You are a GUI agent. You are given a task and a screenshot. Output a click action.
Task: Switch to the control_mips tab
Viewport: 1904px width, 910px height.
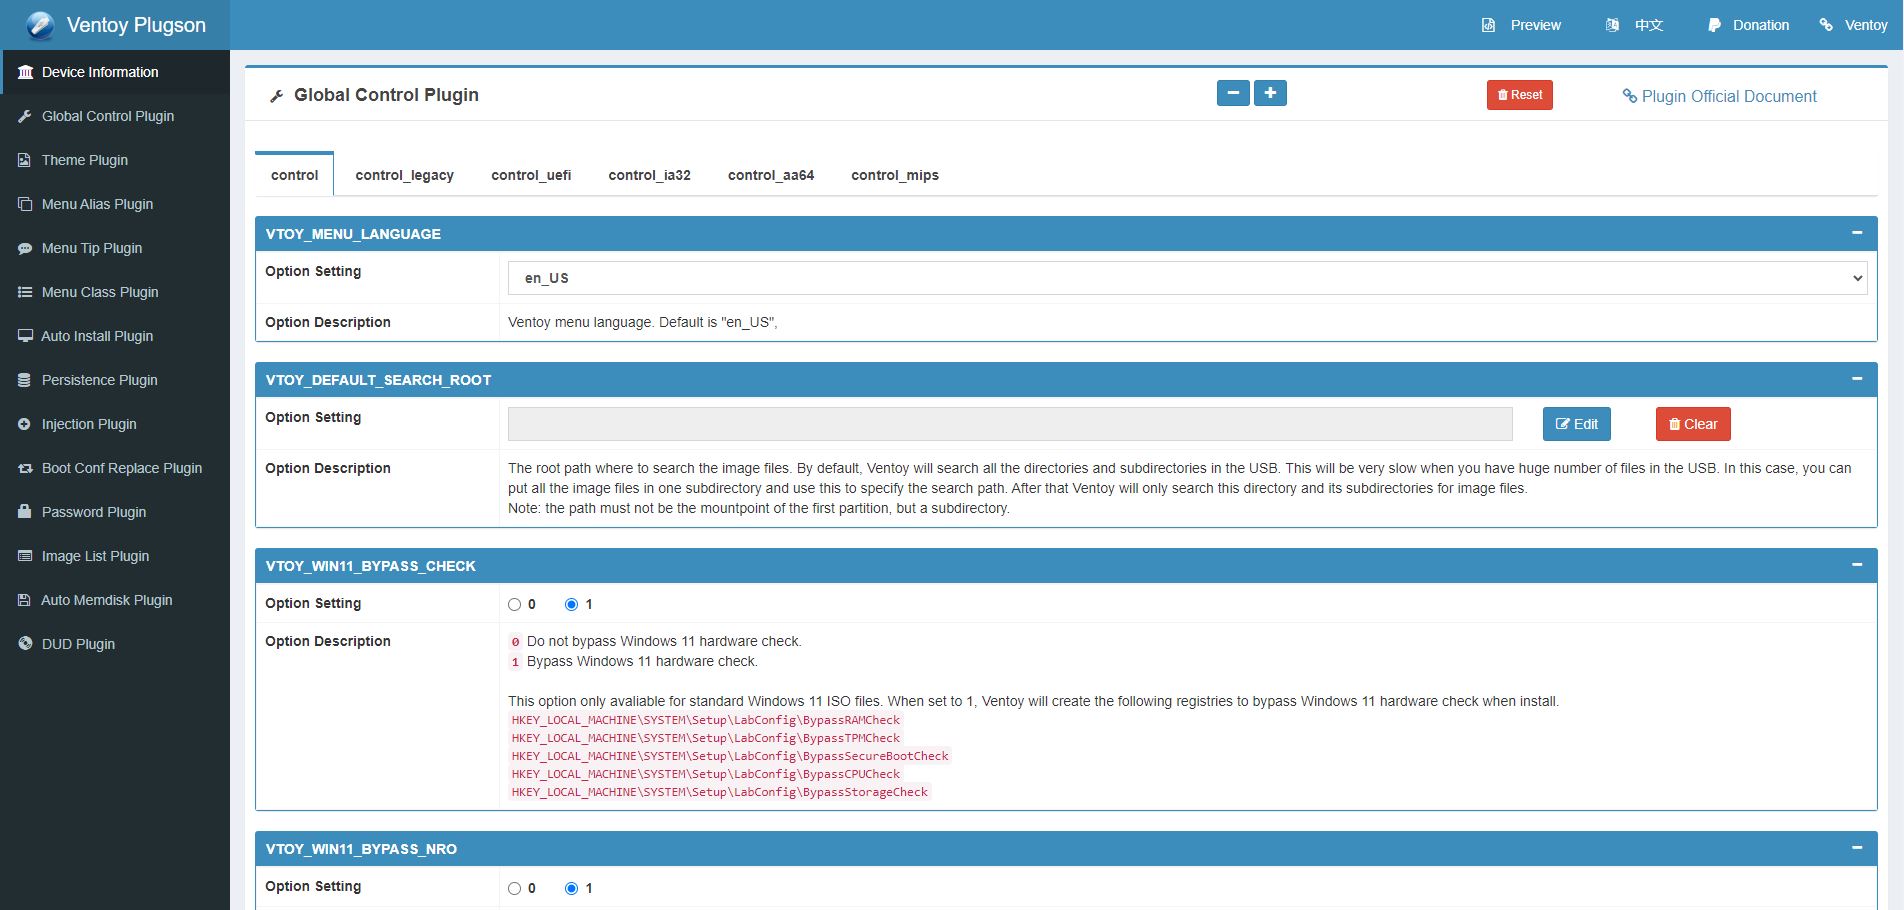pos(894,175)
